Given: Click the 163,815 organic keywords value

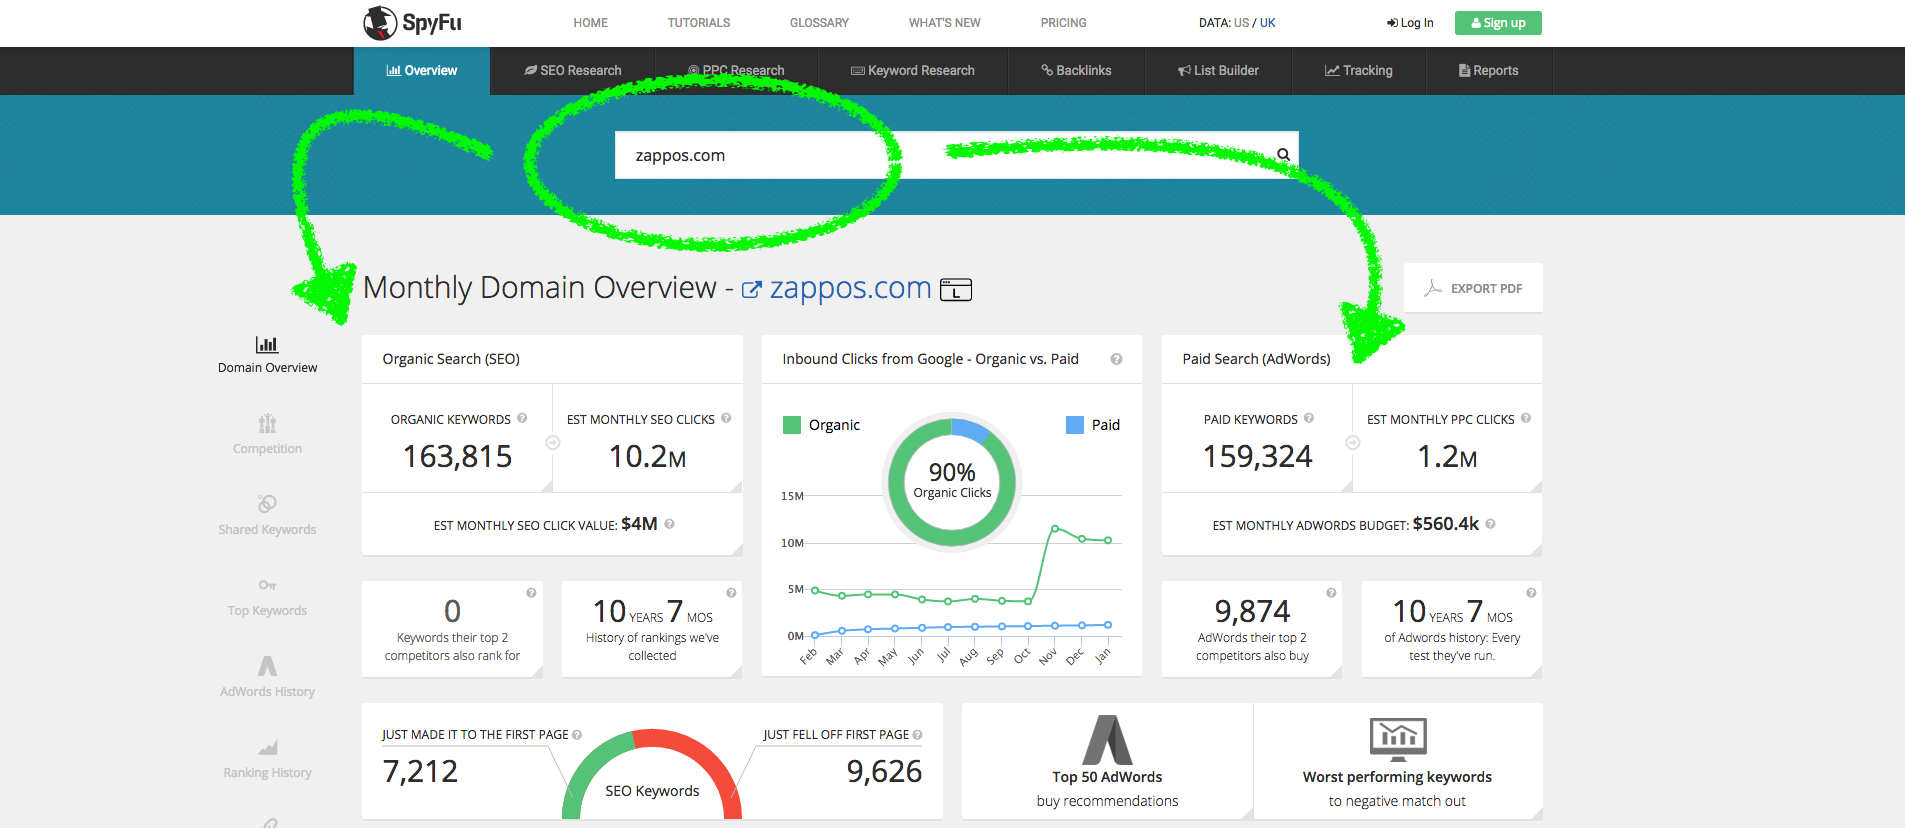Looking at the screenshot, I should [x=457, y=456].
